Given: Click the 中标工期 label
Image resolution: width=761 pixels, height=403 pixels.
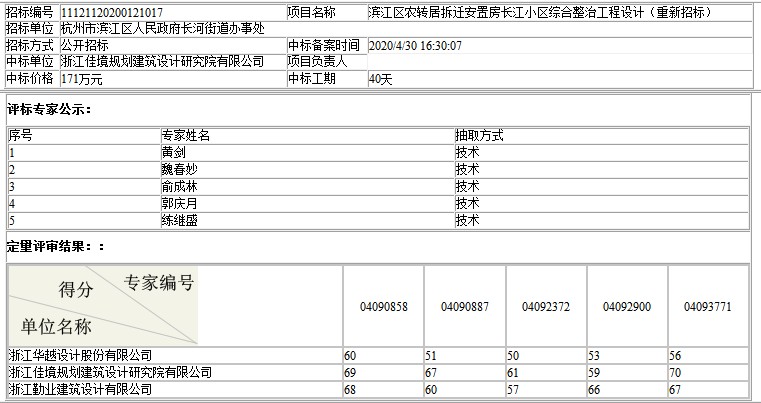Looking at the screenshot, I should click(x=311, y=78).
